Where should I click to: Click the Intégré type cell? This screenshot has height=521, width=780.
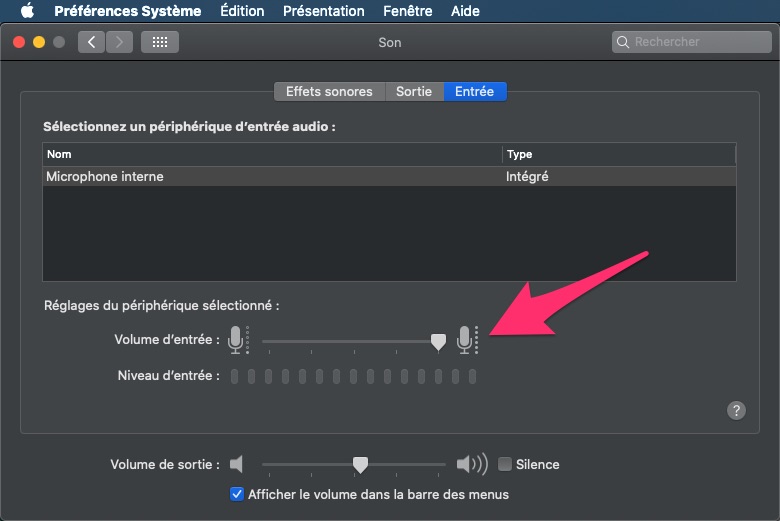pyautogui.click(x=527, y=177)
